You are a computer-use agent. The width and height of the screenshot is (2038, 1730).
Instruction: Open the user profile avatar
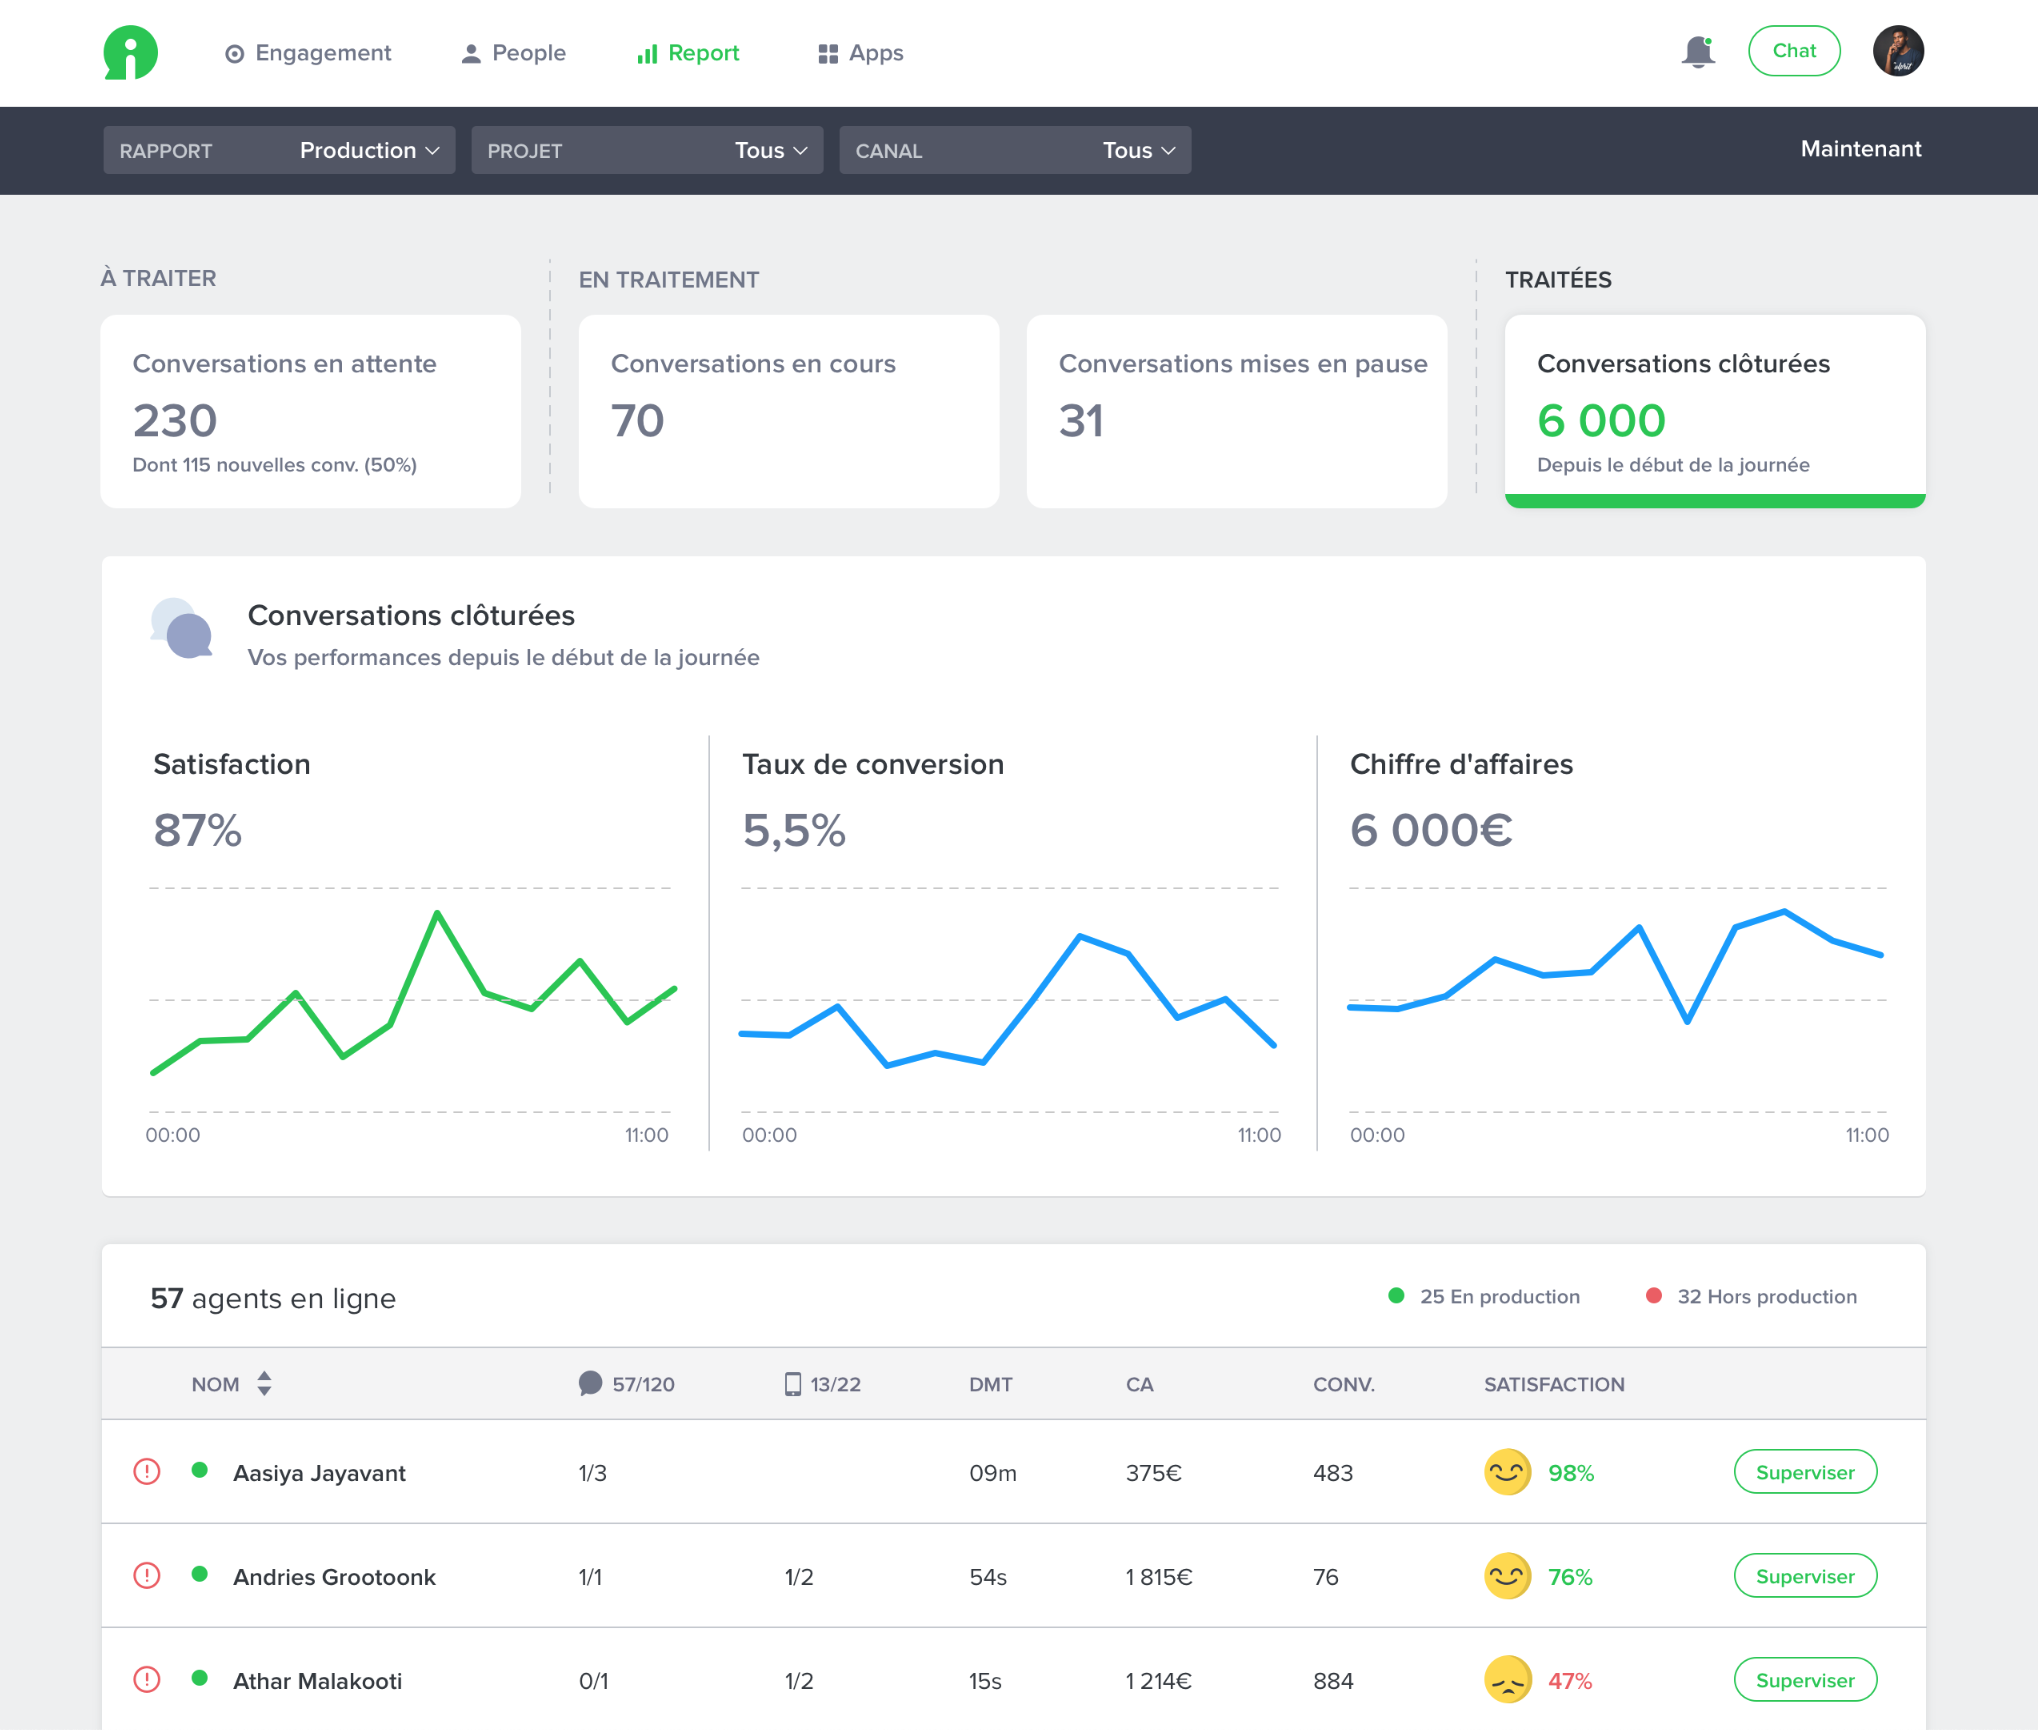click(x=1897, y=52)
